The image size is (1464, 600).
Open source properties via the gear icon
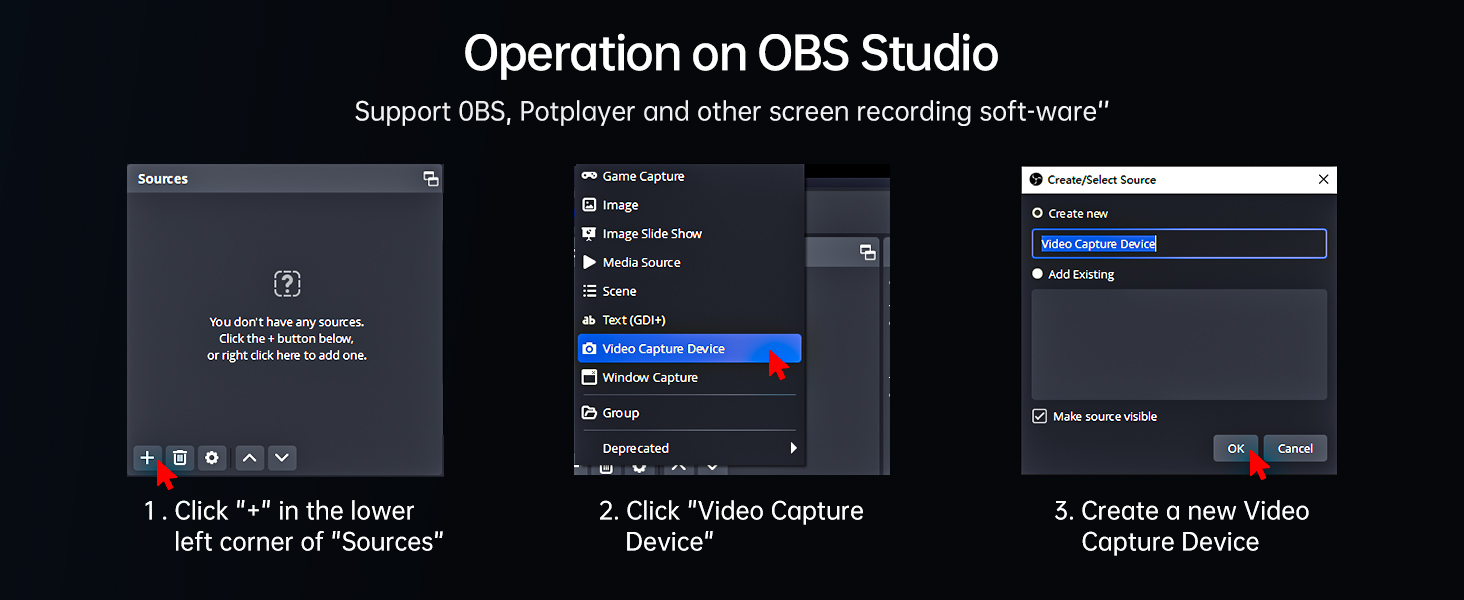coord(212,457)
